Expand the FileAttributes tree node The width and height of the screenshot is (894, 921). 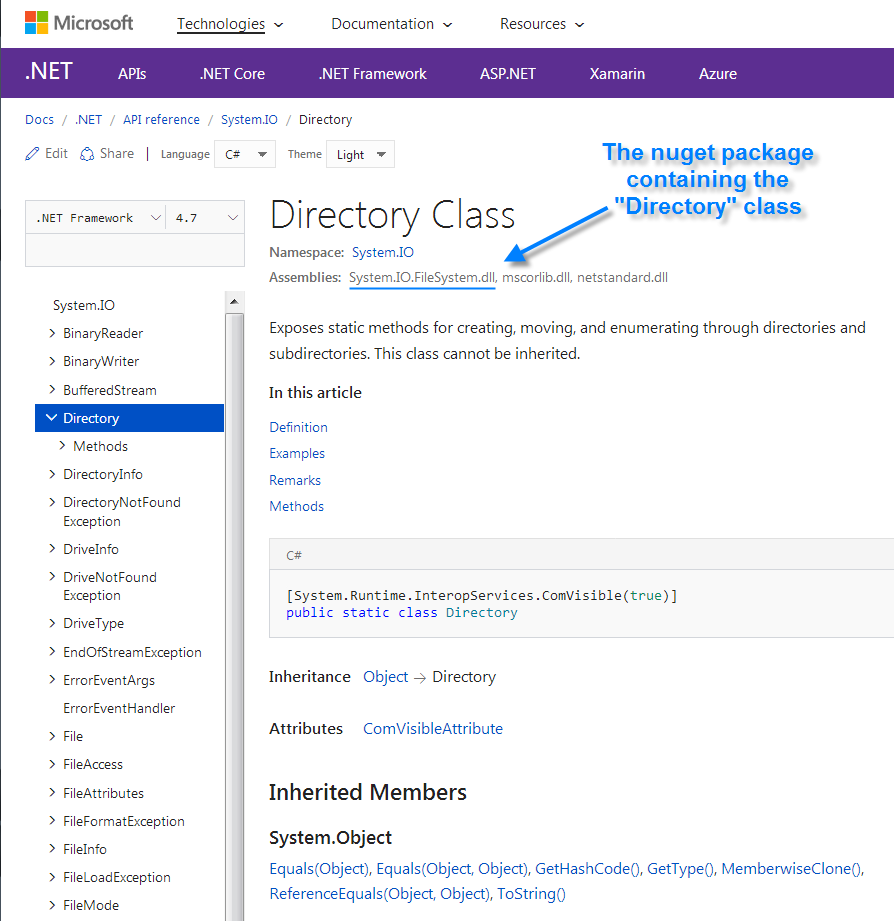point(52,793)
